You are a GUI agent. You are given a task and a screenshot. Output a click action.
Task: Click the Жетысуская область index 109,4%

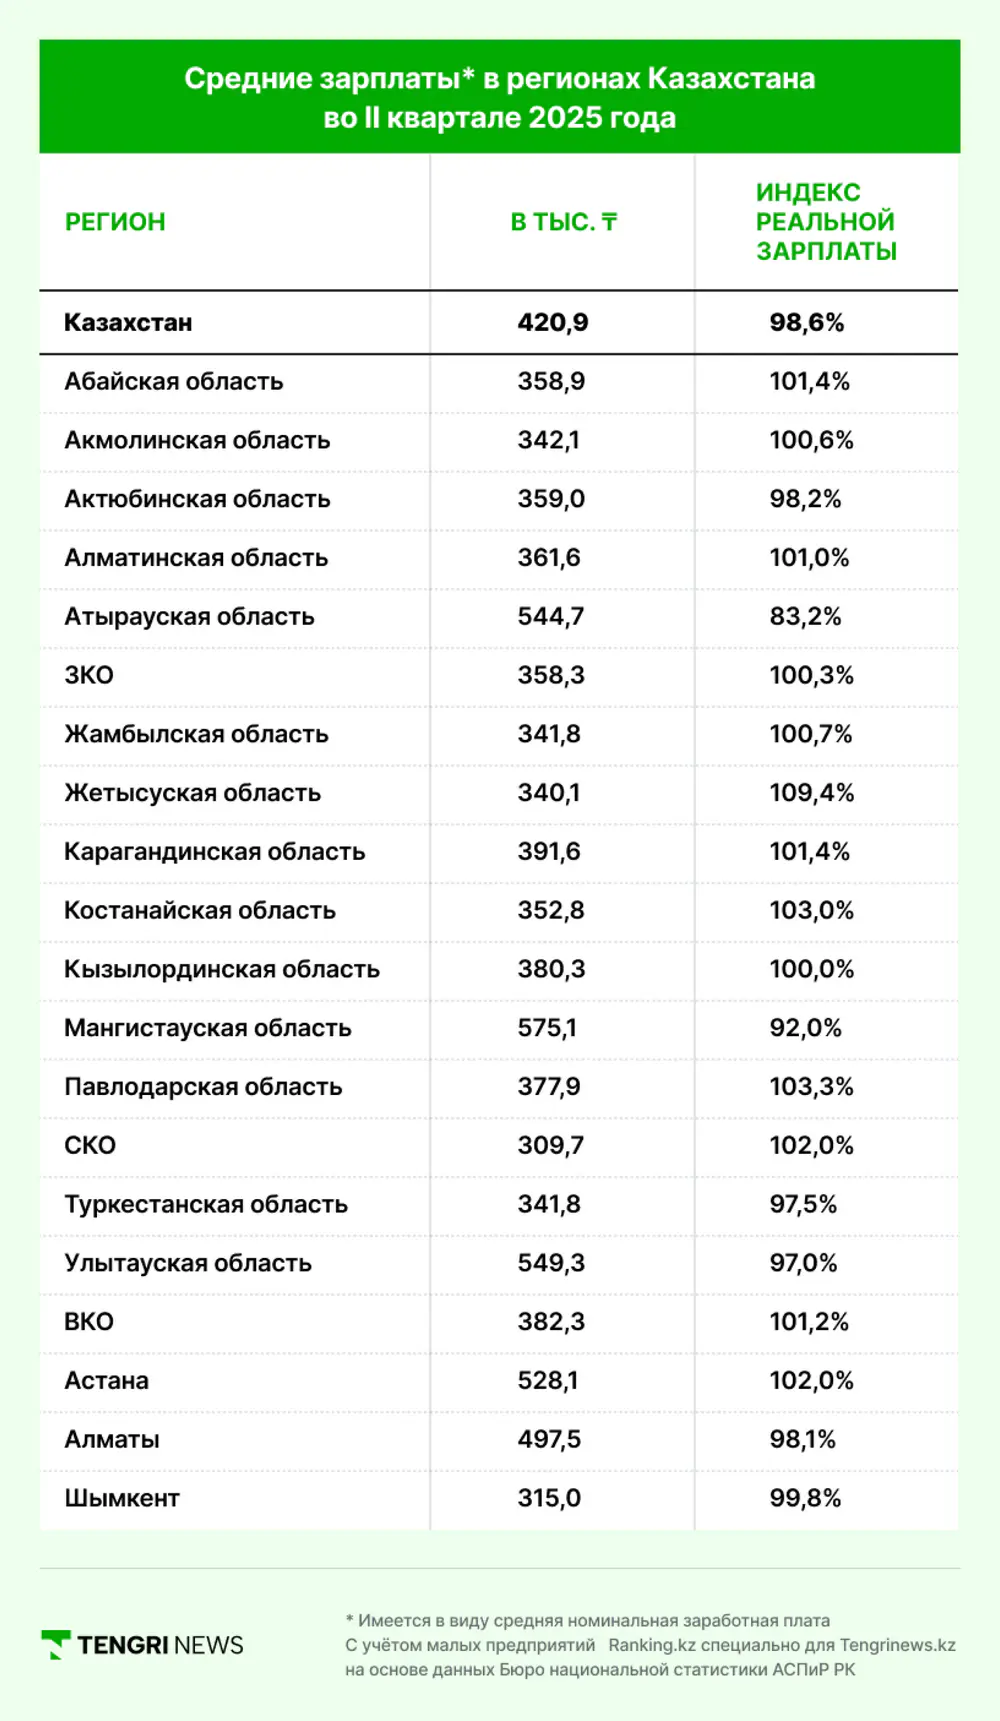(x=811, y=793)
